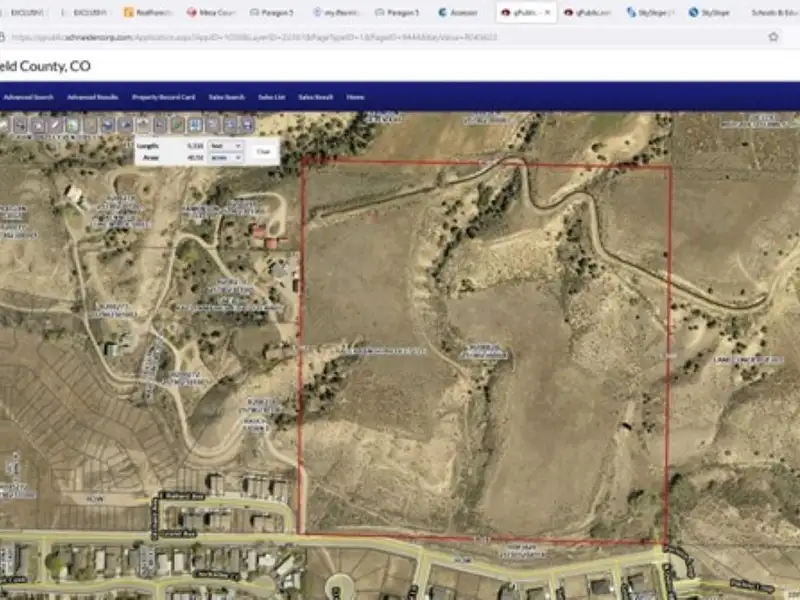Click the last icon in the map toolbar

(247, 125)
